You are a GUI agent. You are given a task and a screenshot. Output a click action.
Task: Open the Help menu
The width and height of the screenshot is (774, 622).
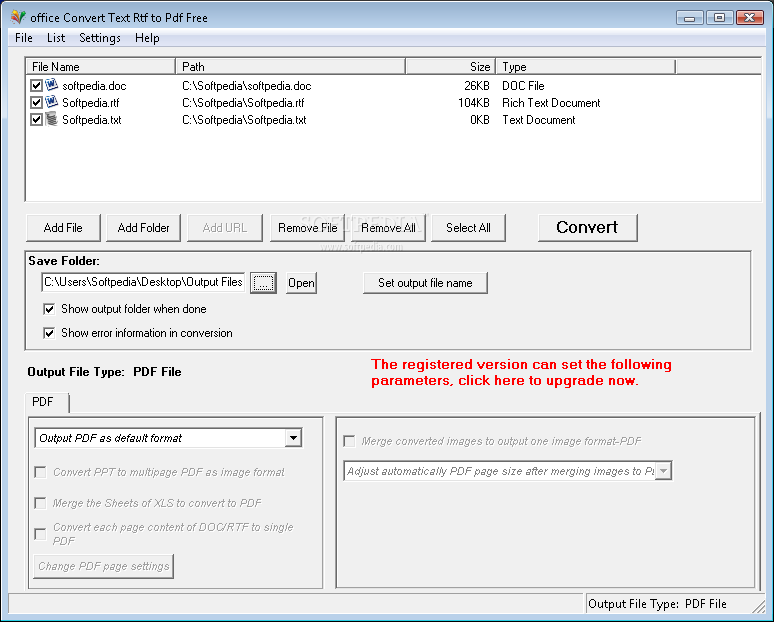[147, 38]
